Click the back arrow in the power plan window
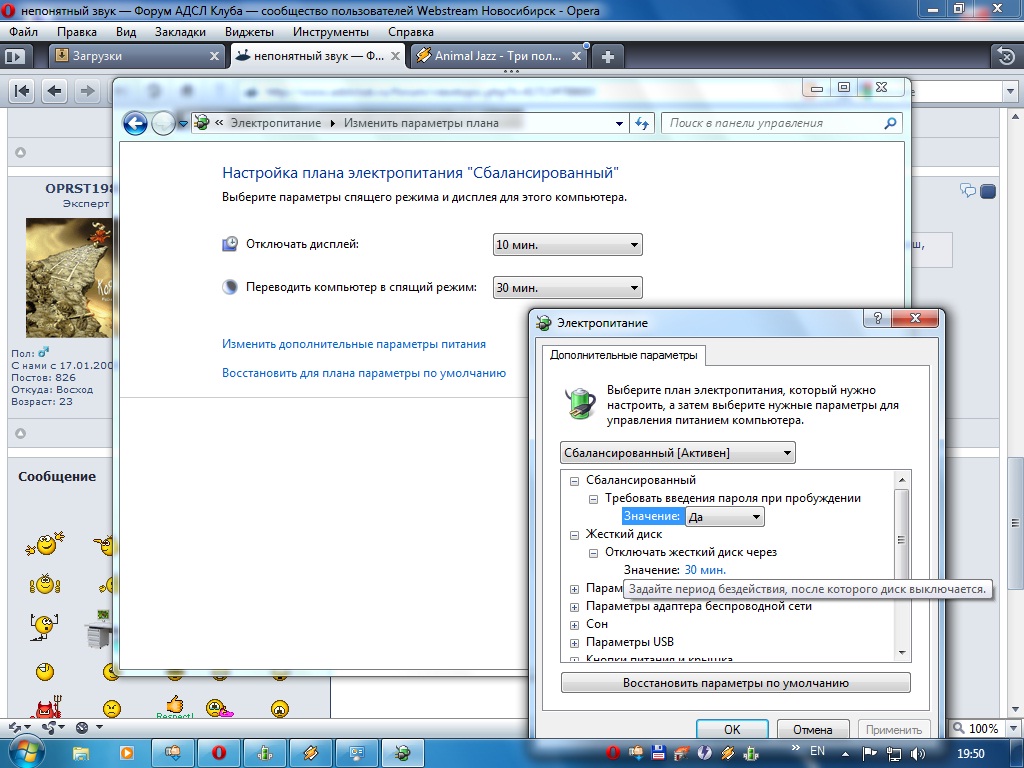1024x768 pixels. [x=135, y=123]
